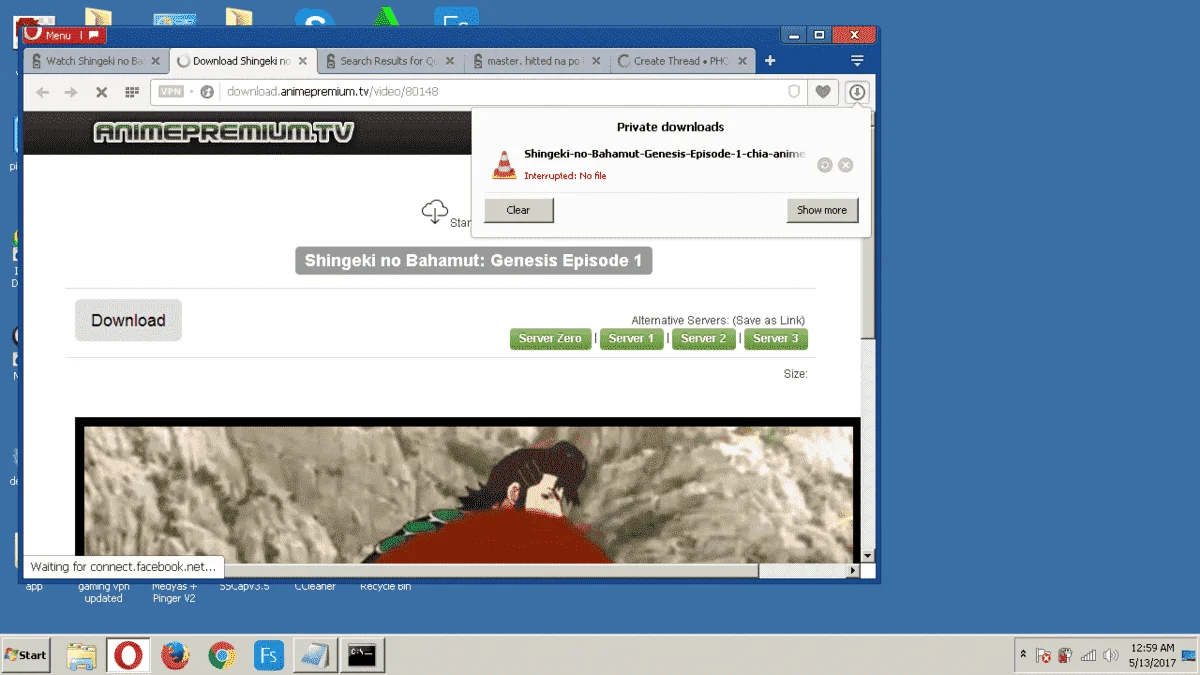Launch Firefox from taskbar
The height and width of the screenshot is (675, 1200).
click(175, 656)
